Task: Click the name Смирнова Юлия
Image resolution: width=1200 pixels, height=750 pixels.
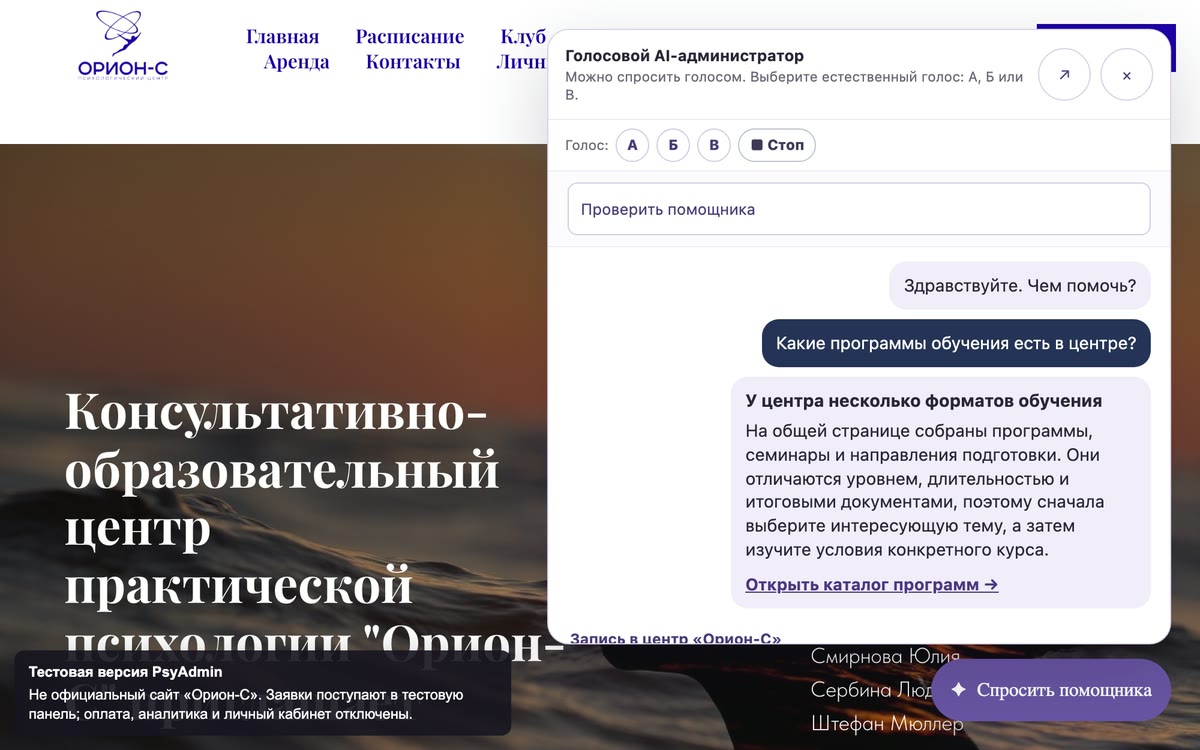Action: (x=885, y=657)
